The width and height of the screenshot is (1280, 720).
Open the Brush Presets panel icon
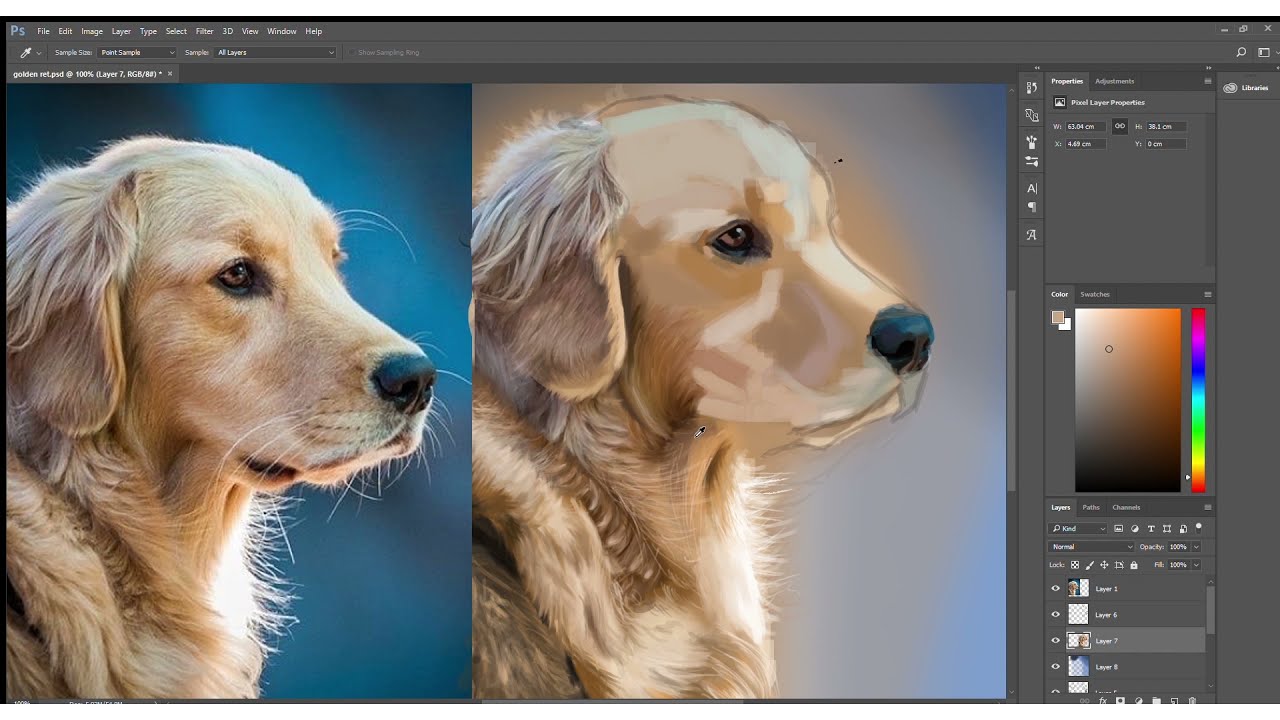1032,142
